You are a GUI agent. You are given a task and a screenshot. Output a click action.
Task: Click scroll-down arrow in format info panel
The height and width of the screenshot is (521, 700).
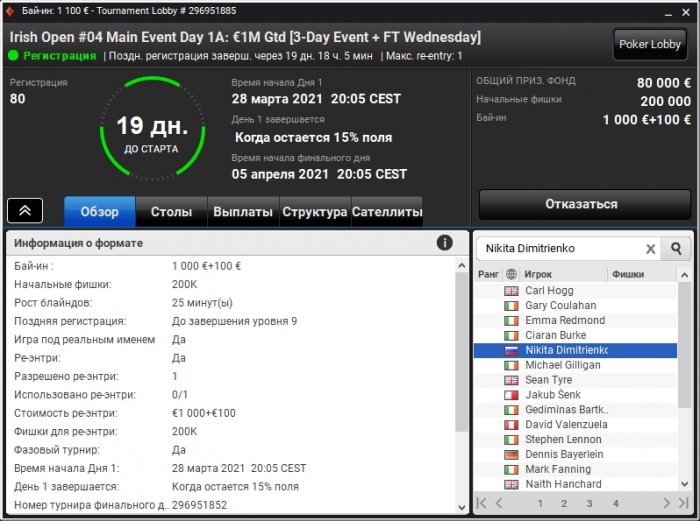point(462,507)
